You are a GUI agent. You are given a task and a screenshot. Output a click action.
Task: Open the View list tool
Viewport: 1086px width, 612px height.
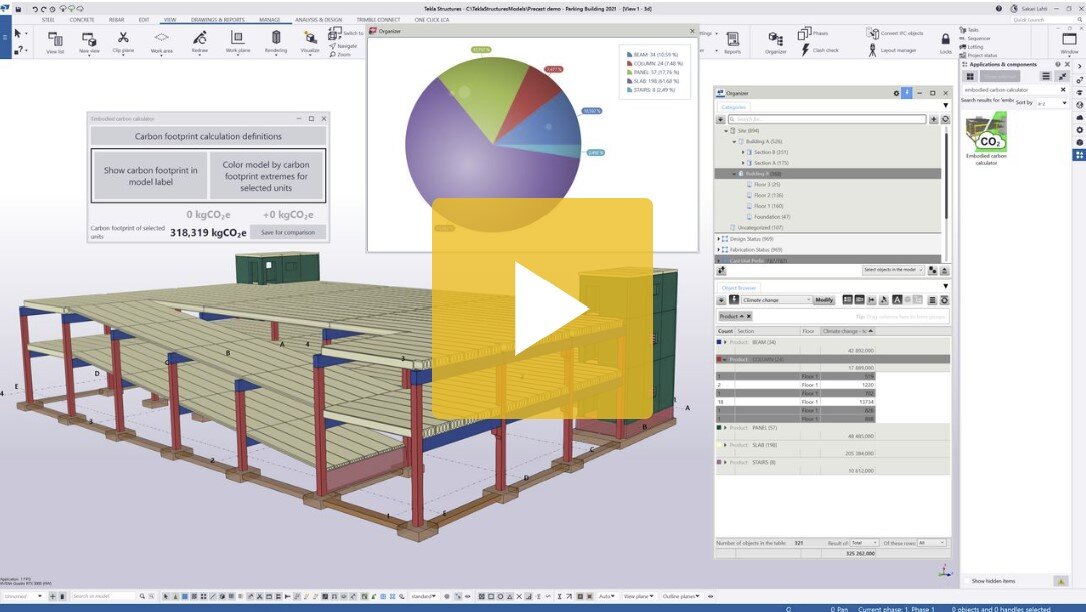pos(55,42)
